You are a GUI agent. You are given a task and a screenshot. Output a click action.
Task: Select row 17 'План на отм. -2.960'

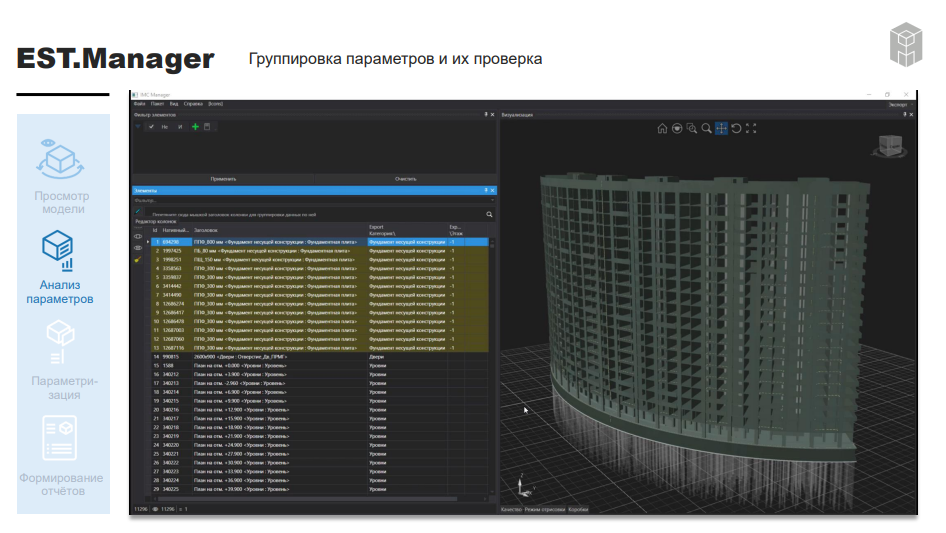pyautogui.click(x=320, y=383)
